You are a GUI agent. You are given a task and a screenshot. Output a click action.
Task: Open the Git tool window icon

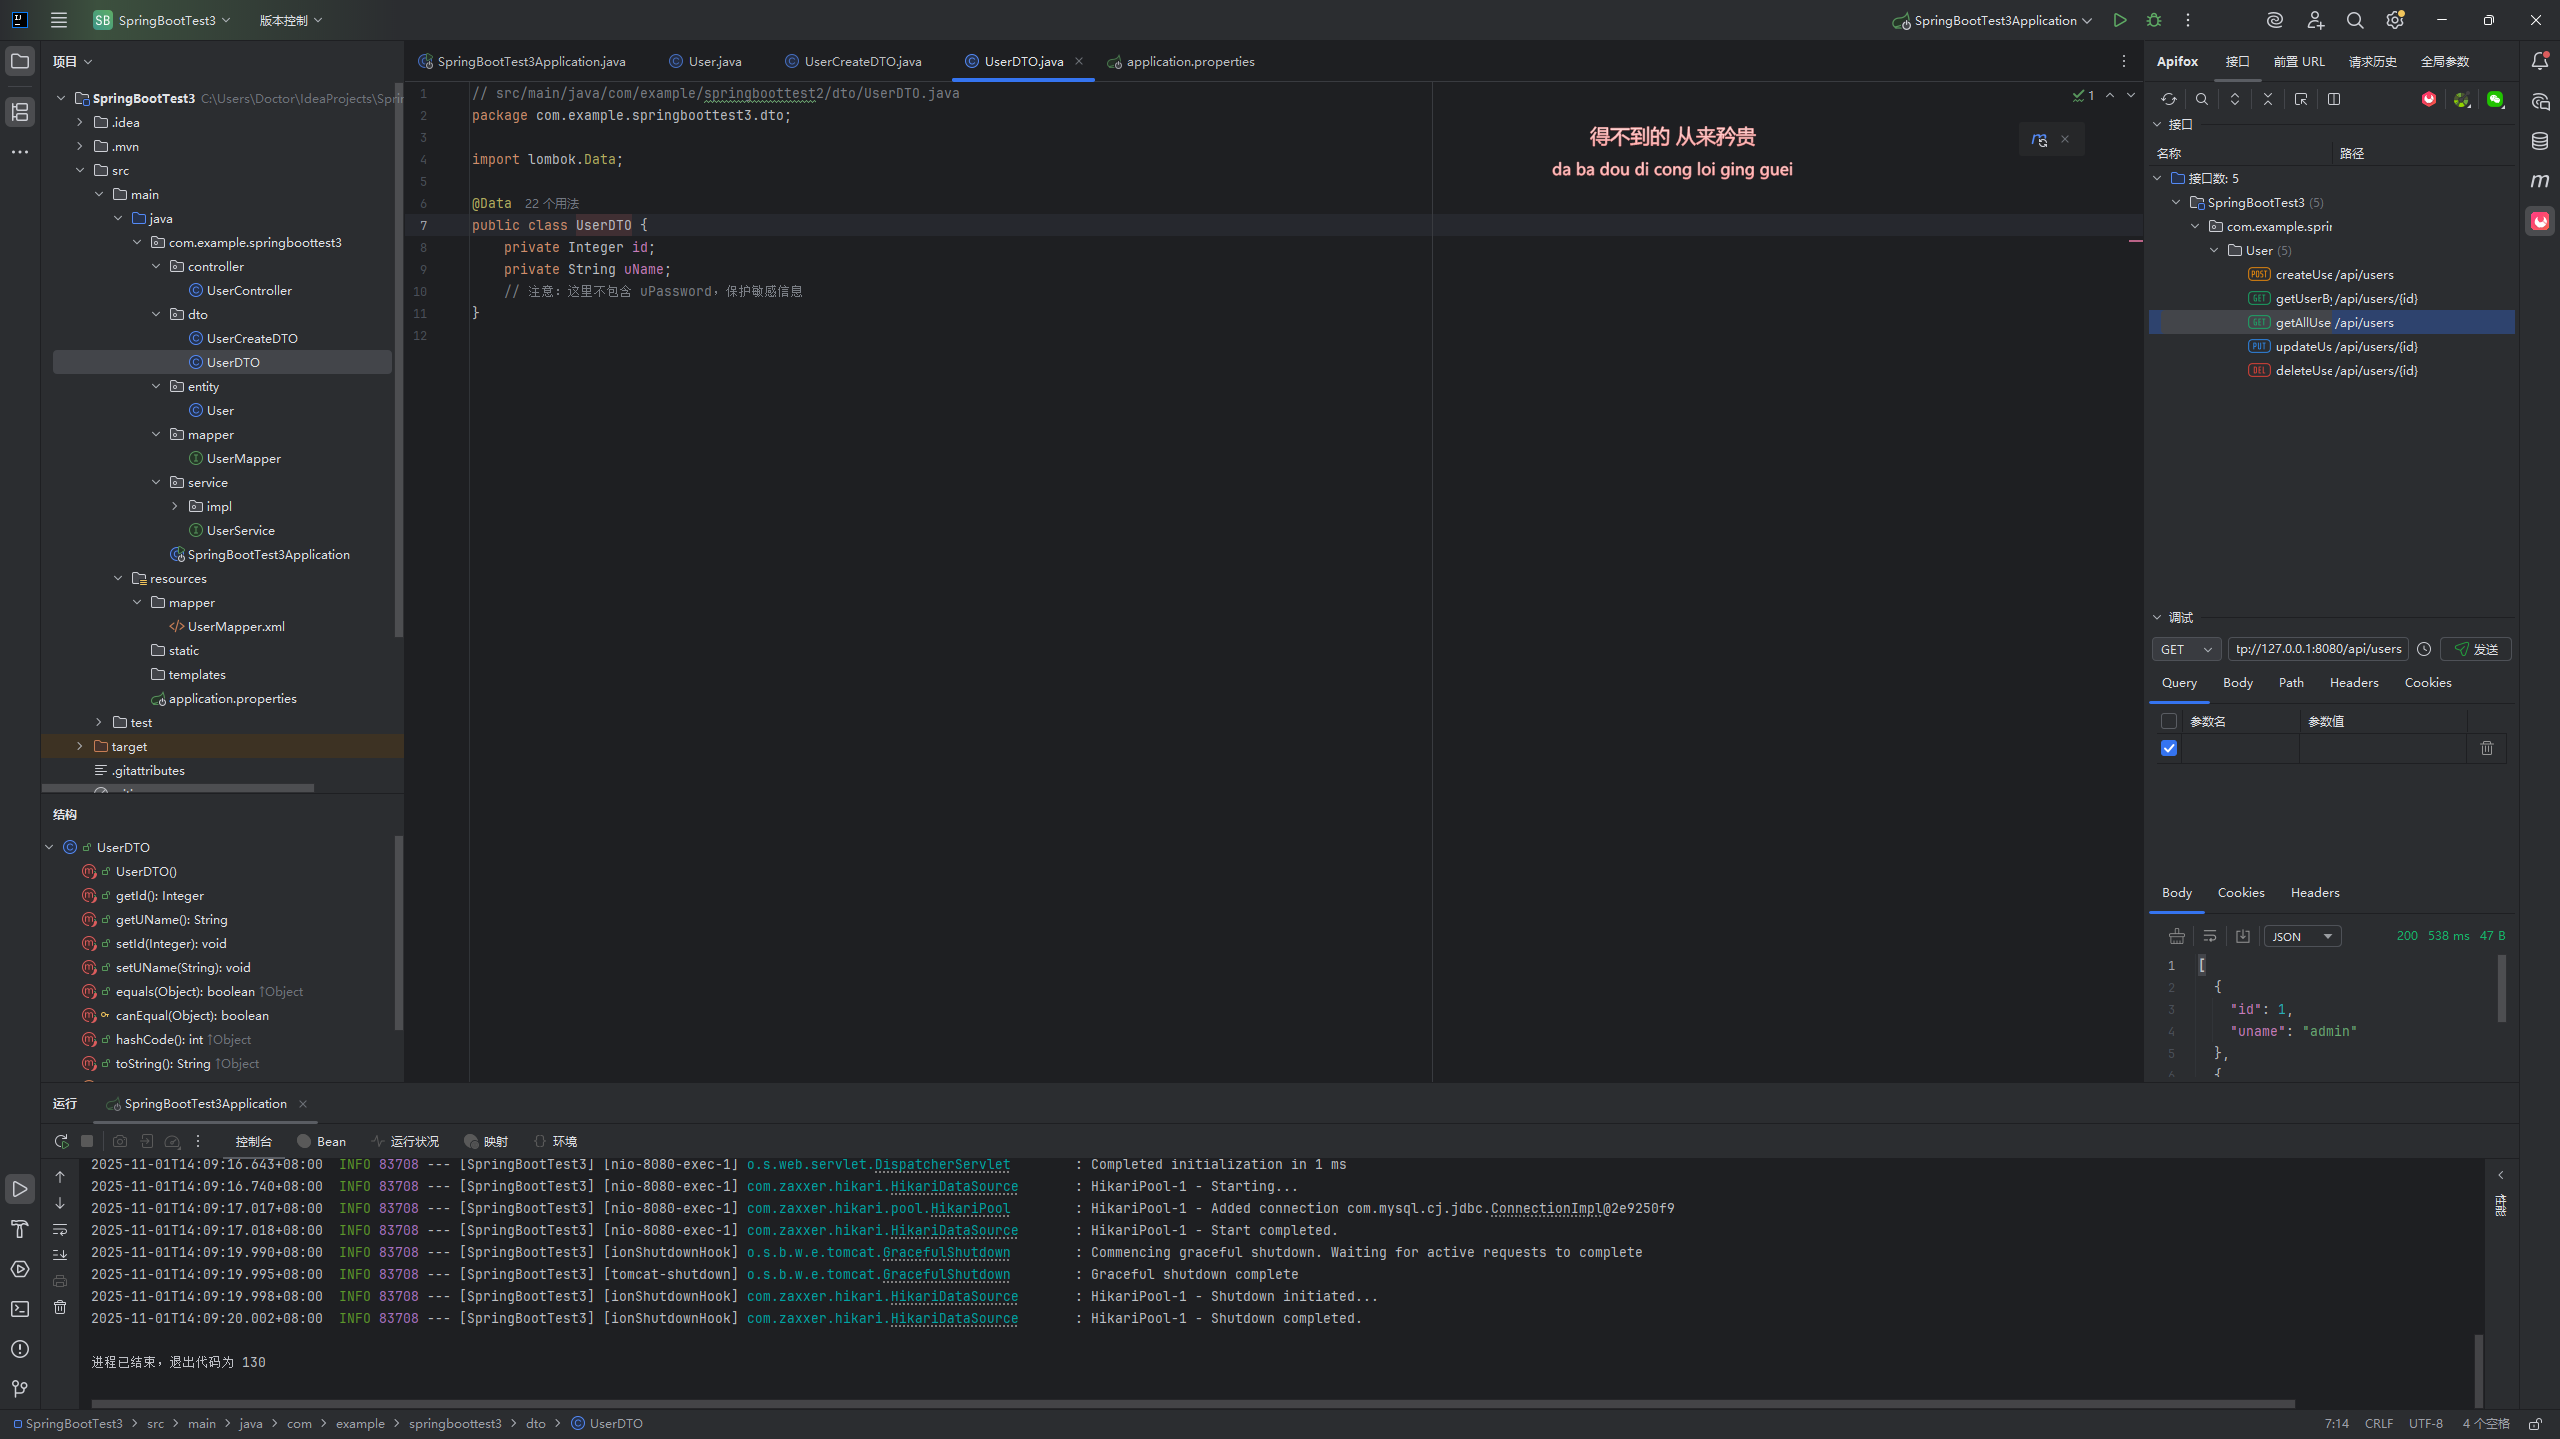click(20, 1388)
